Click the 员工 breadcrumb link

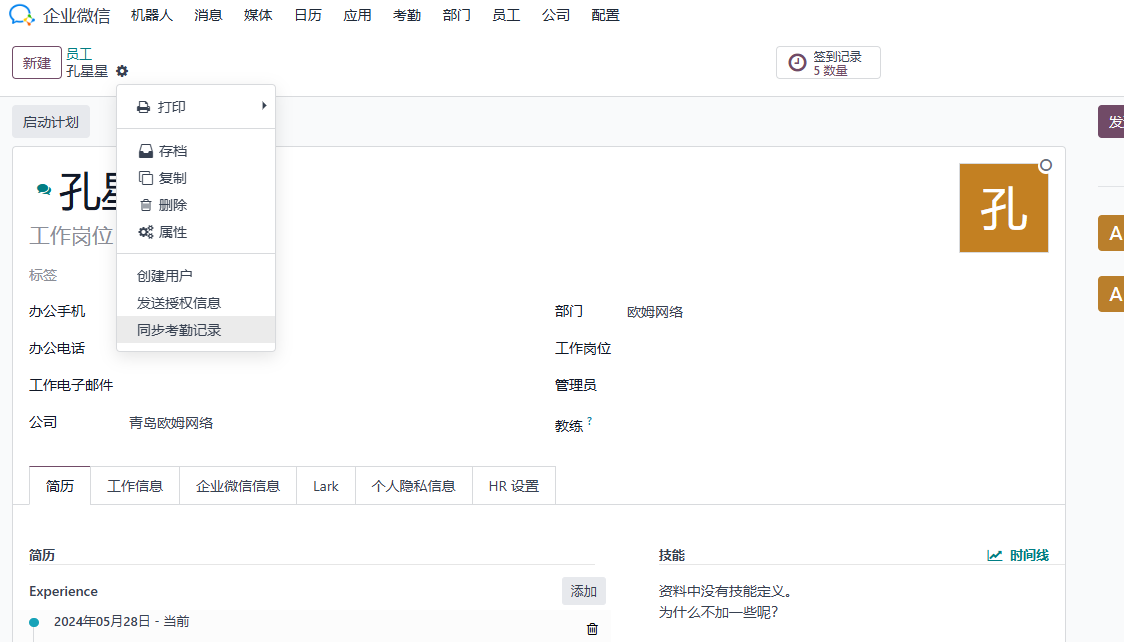[79, 54]
